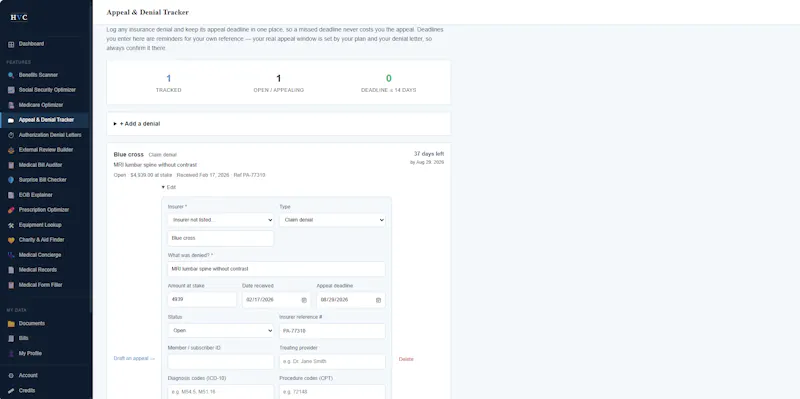Viewport: 800px width, 399px height.
Task: Open My Profile in sidebar
Action: click(x=30, y=354)
